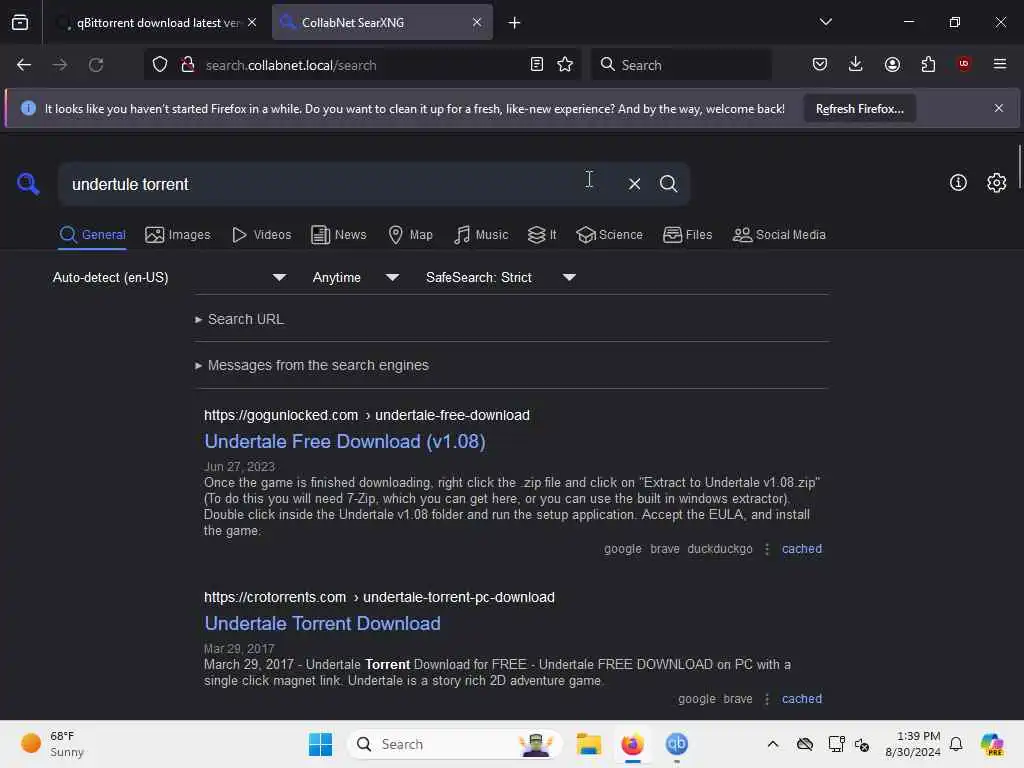
Task: Submit search with the magnifier icon
Action: tap(668, 184)
